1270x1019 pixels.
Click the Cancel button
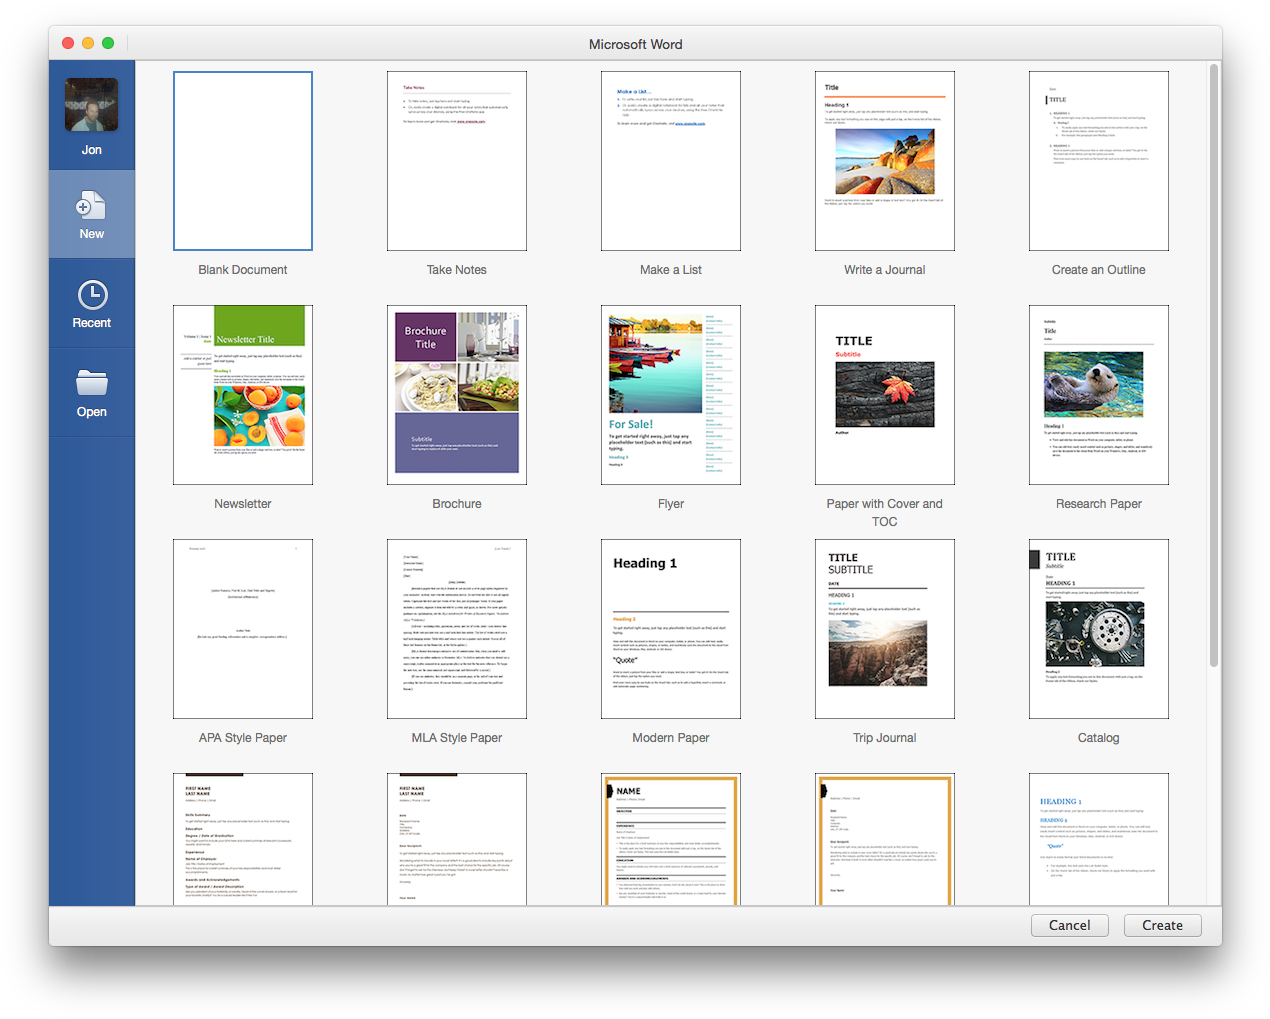1069,925
